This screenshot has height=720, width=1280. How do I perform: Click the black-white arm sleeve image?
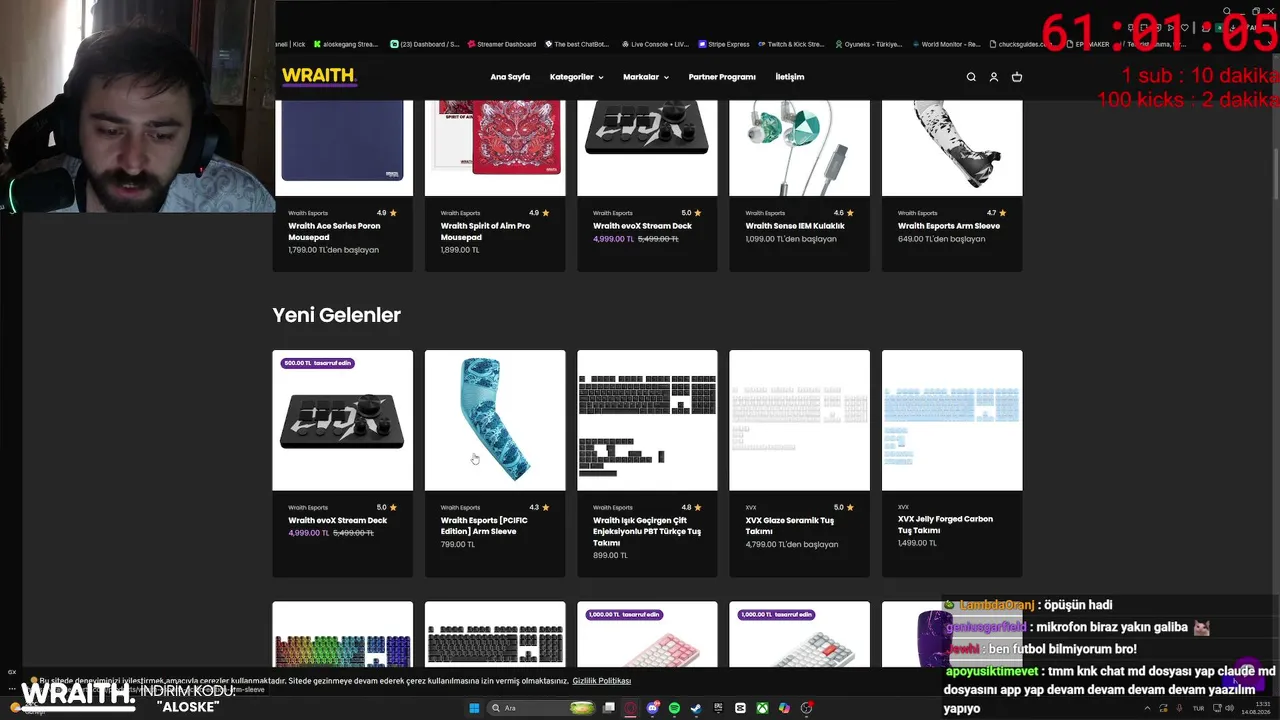(952, 147)
